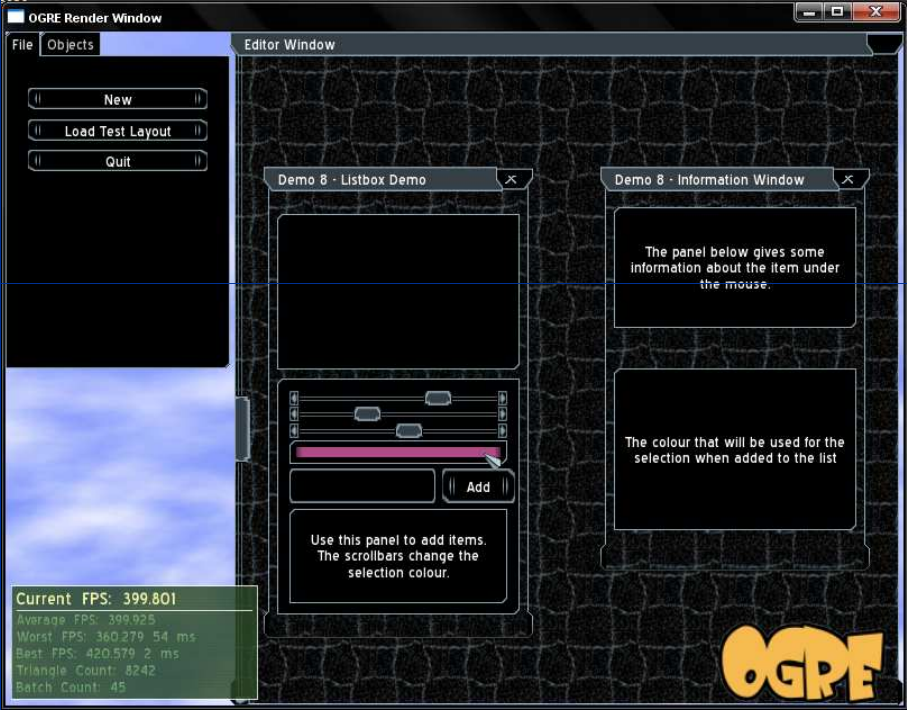Click the Add button
The height and width of the screenshot is (710, 907).
[x=478, y=487]
